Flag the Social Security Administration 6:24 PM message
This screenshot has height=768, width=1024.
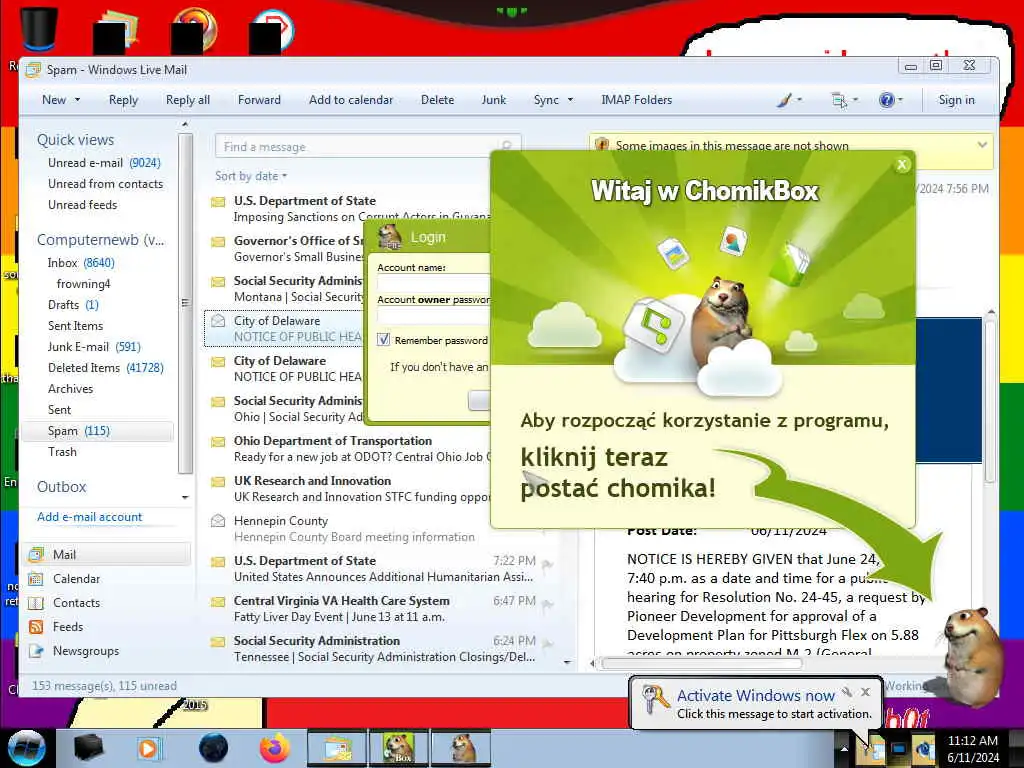[548, 644]
